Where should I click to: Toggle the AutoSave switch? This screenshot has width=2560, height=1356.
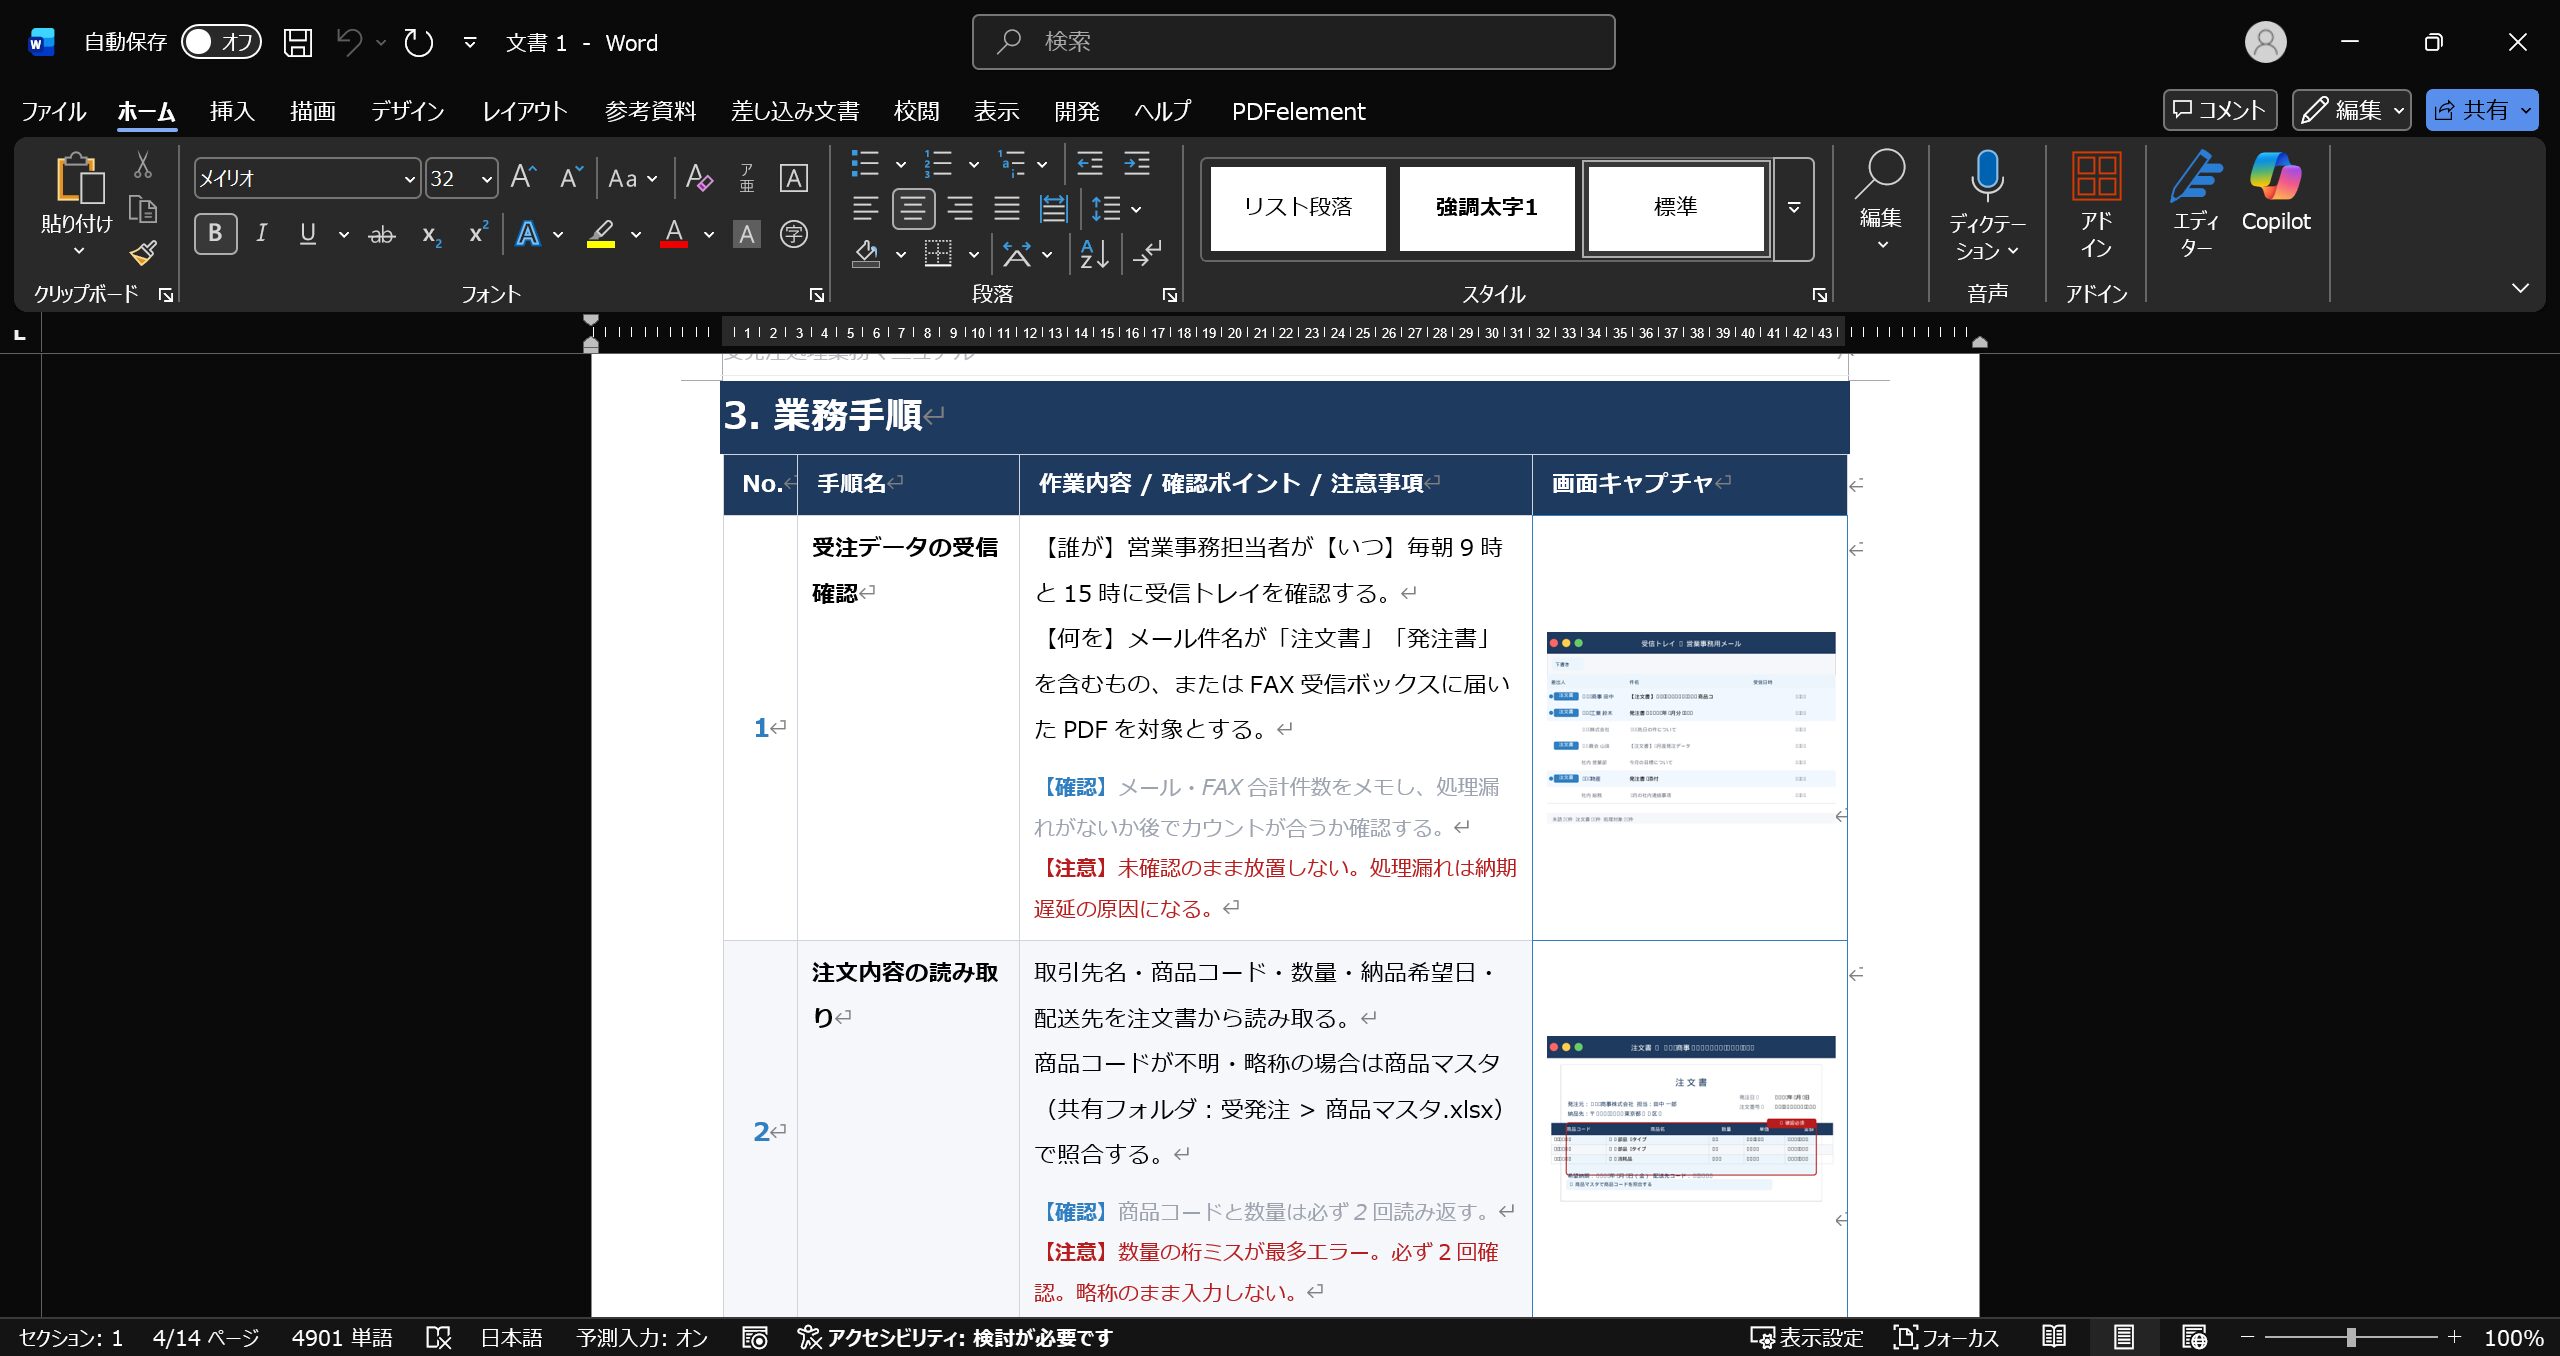click(x=221, y=42)
